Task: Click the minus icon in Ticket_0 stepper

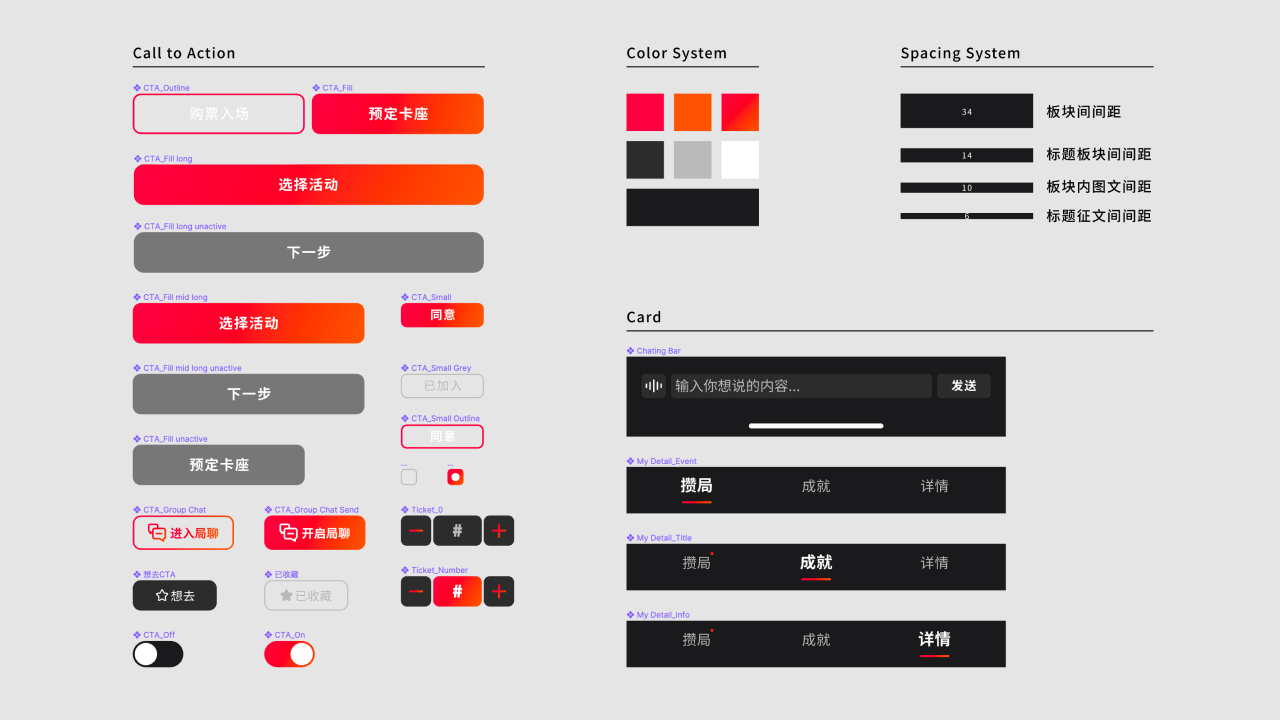Action: (416, 531)
